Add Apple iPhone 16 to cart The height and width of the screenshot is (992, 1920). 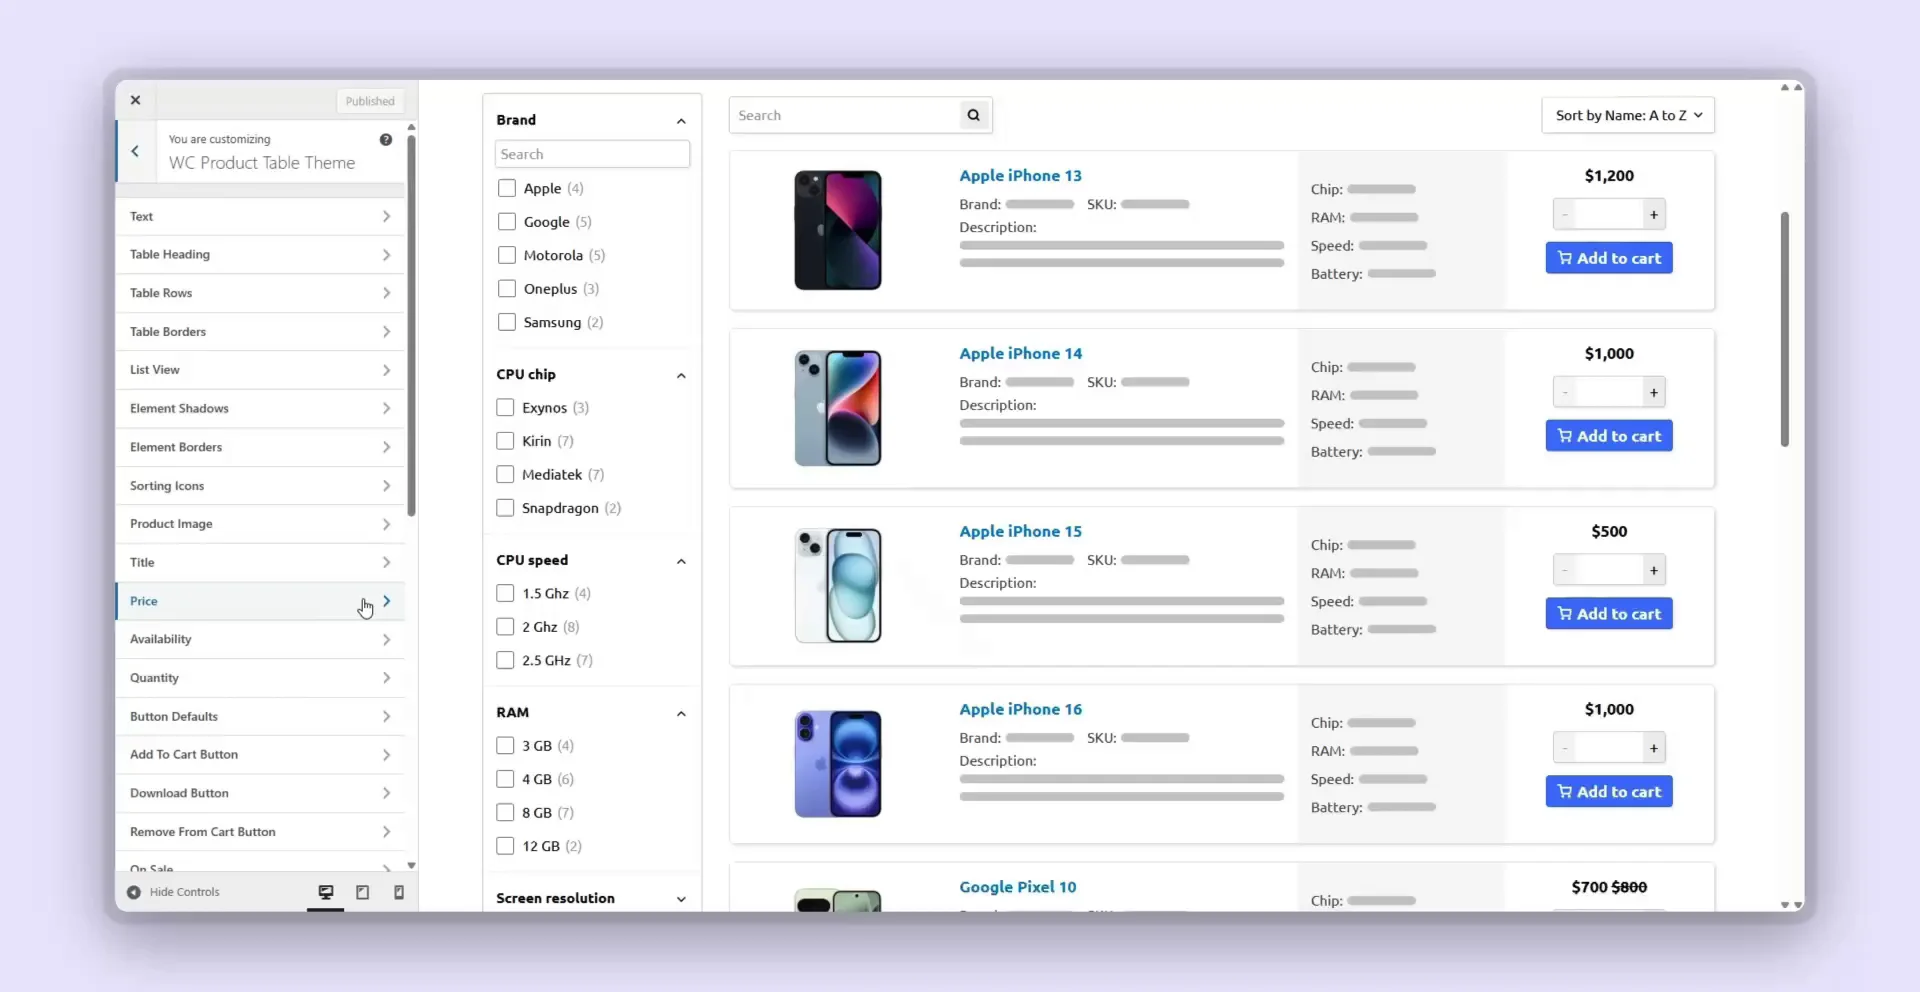(x=1609, y=792)
